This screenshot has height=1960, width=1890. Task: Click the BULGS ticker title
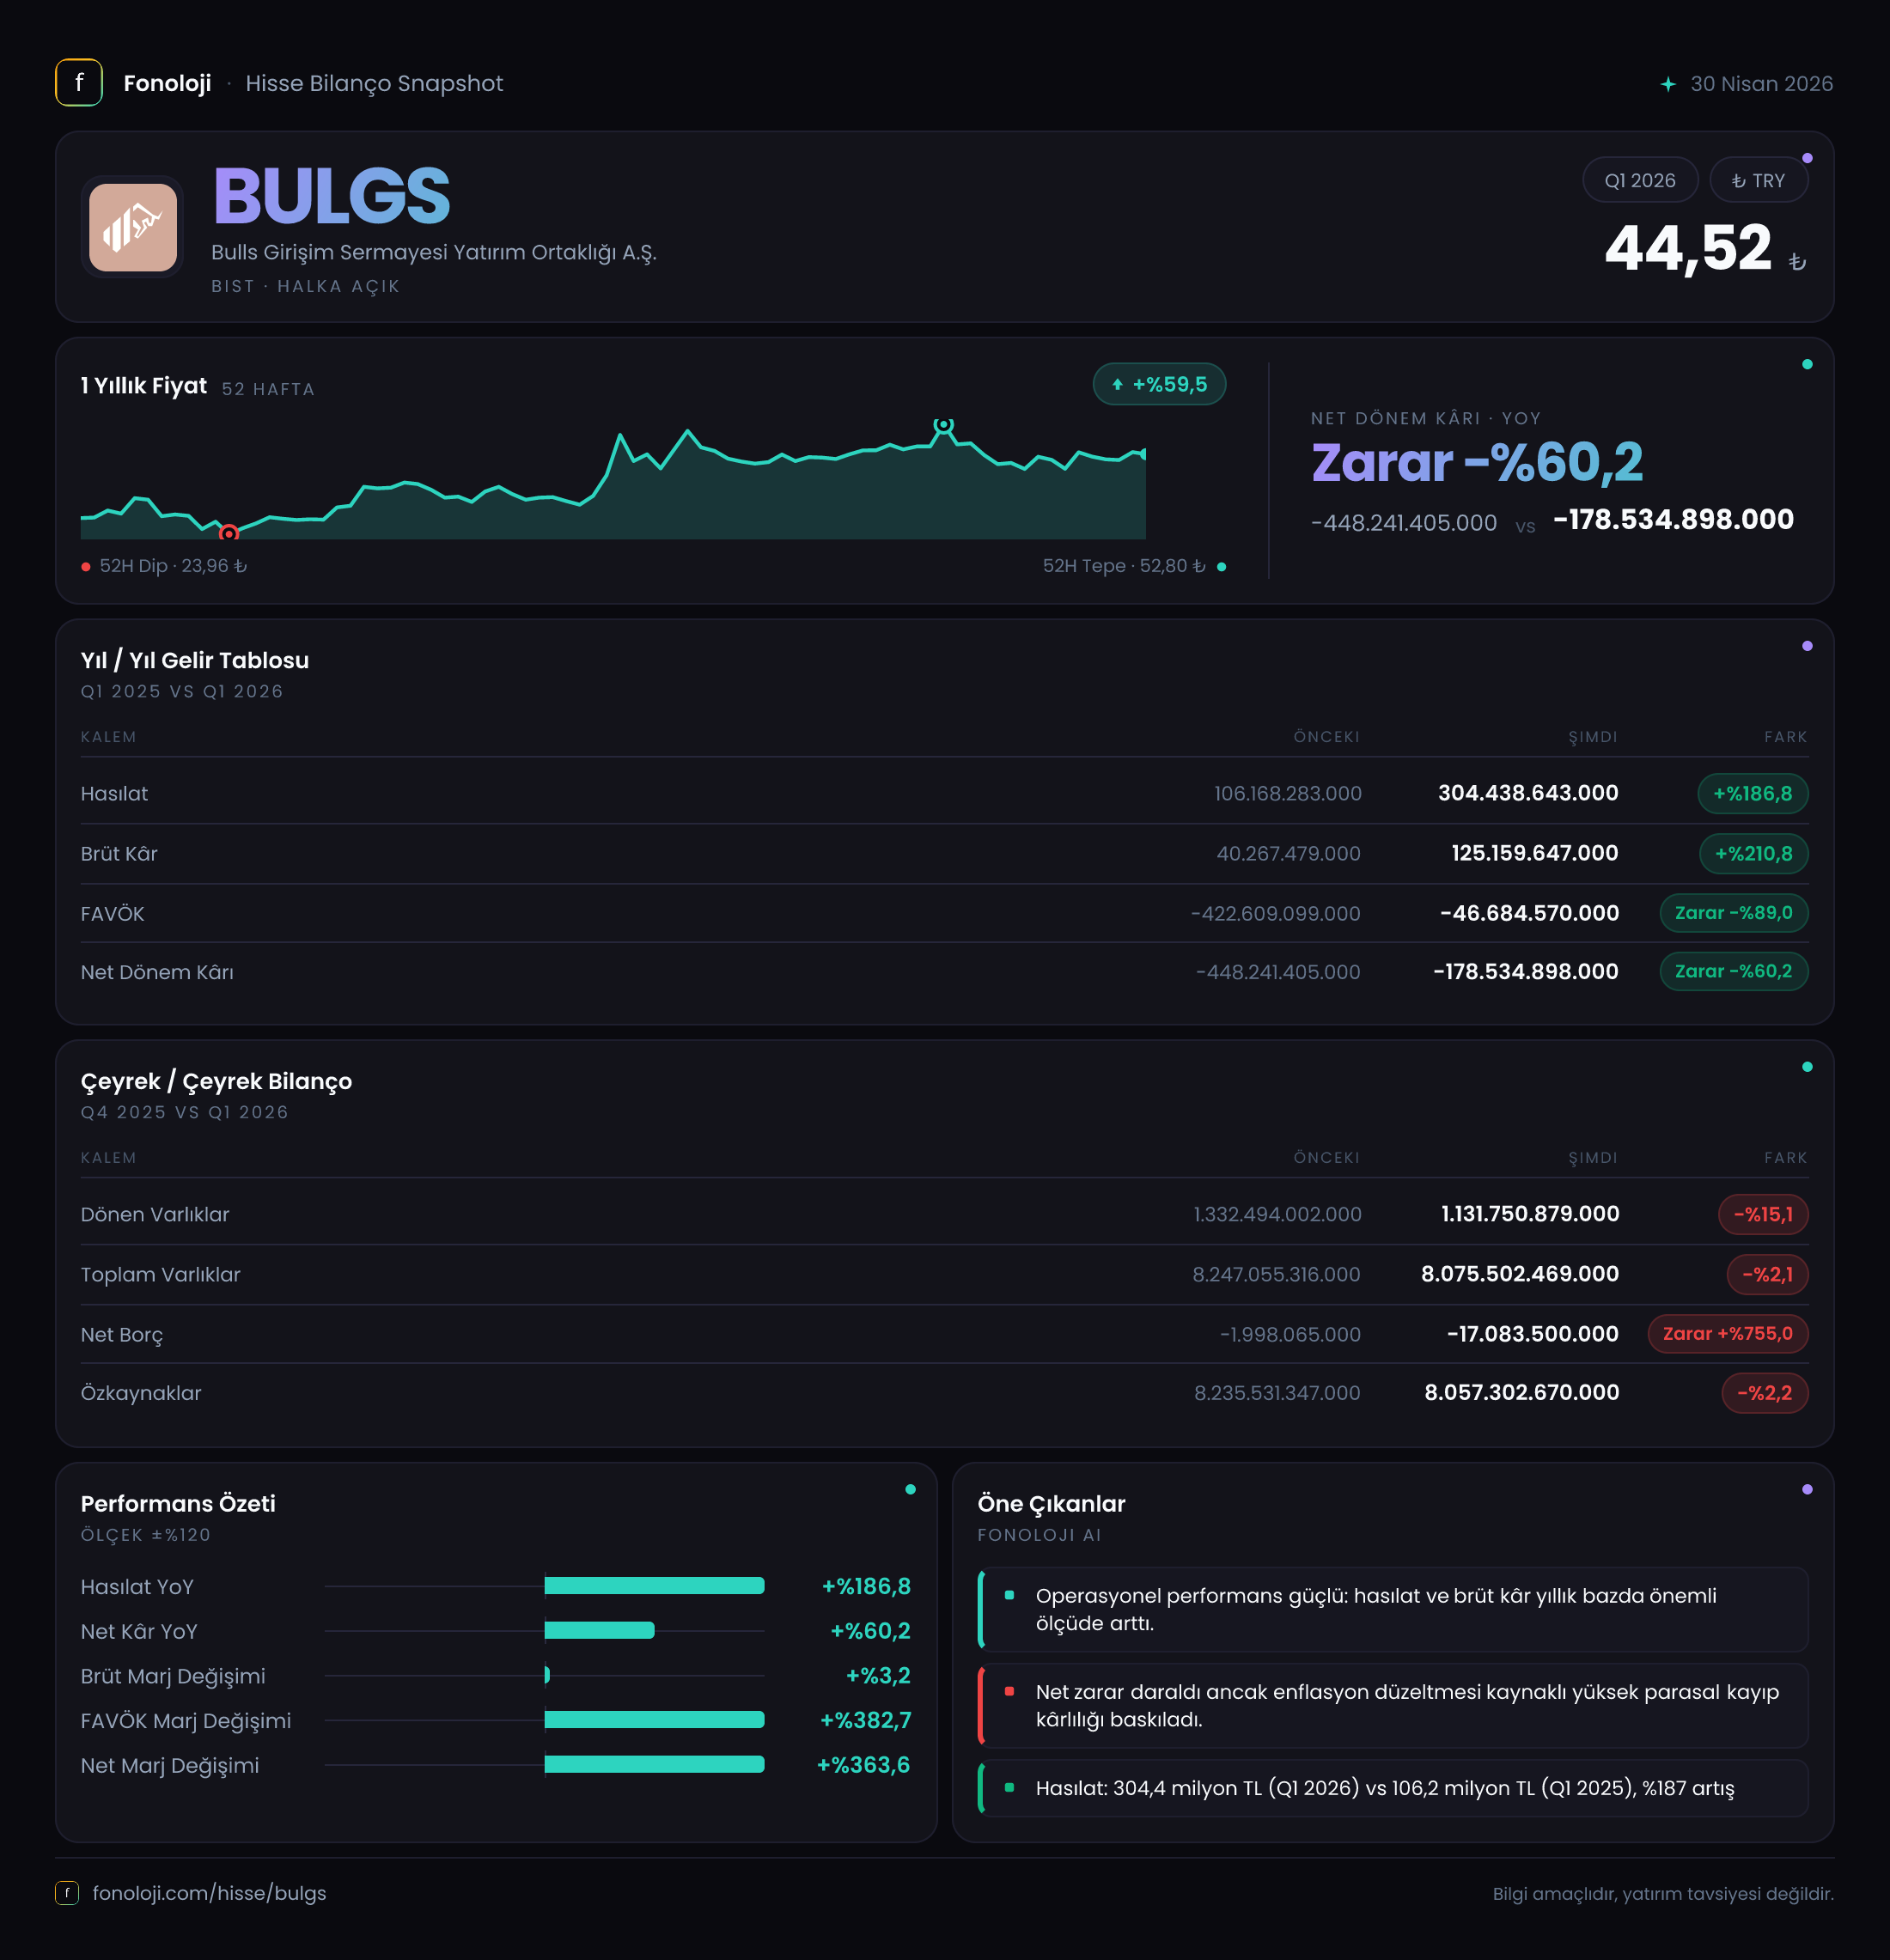point(331,196)
